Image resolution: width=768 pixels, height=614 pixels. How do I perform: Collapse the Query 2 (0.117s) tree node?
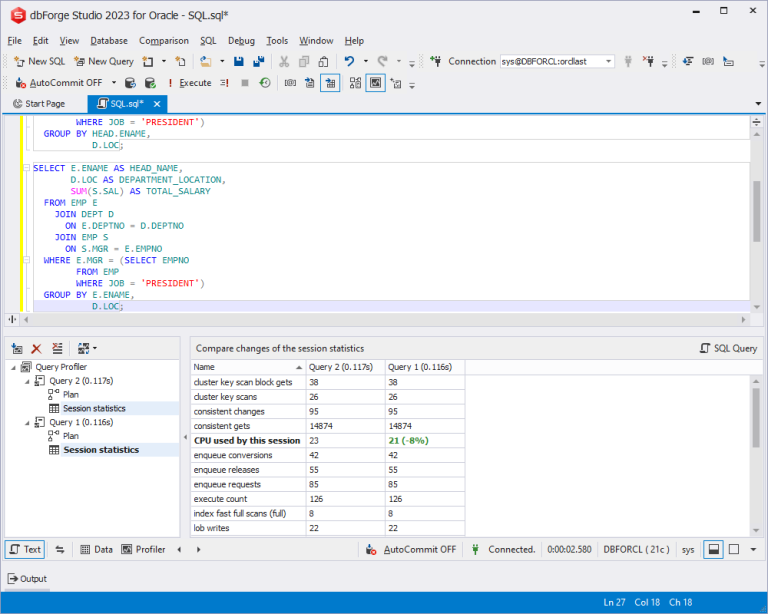click(28, 381)
